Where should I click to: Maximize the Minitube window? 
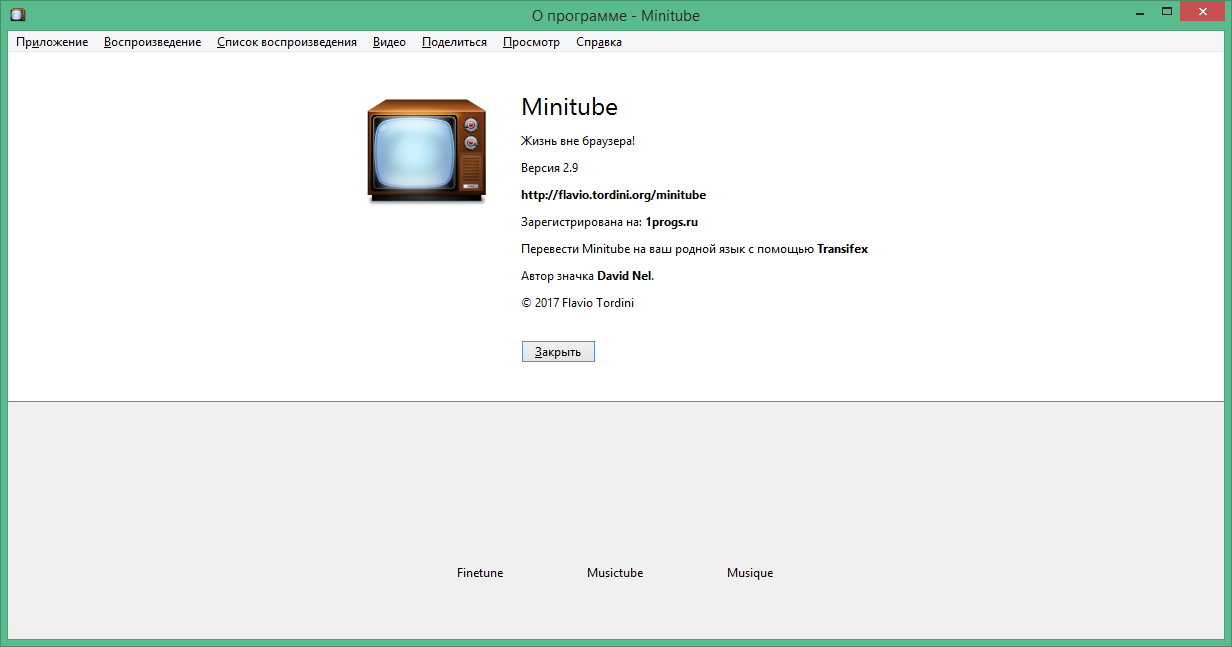tap(1165, 11)
